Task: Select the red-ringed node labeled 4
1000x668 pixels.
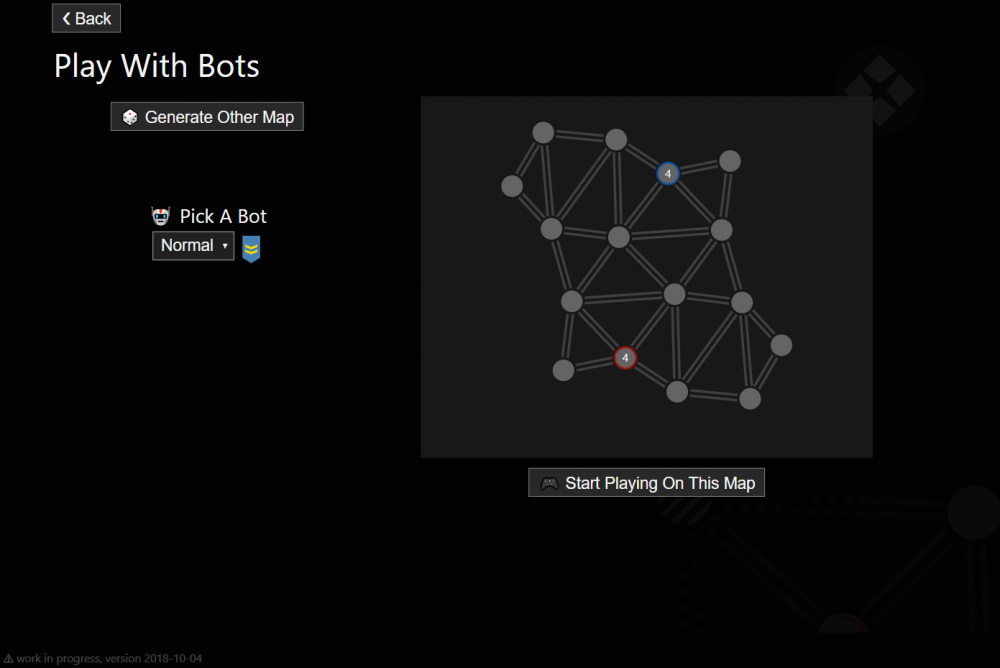Action: pos(625,358)
